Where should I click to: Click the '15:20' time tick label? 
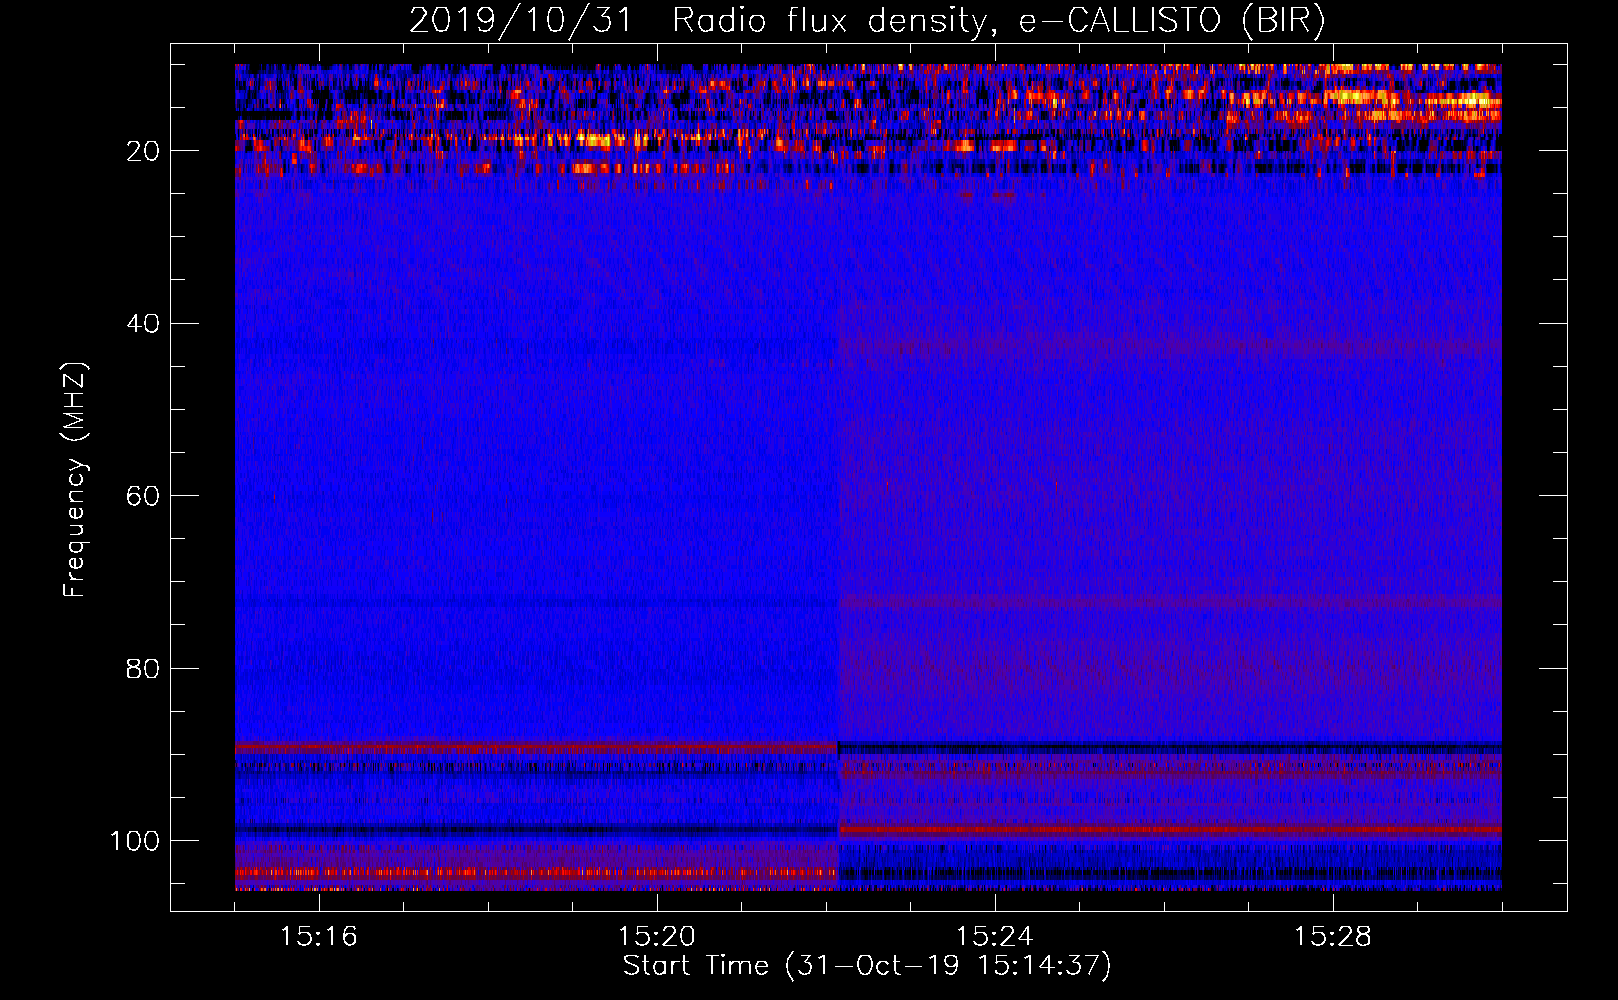click(656, 937)
